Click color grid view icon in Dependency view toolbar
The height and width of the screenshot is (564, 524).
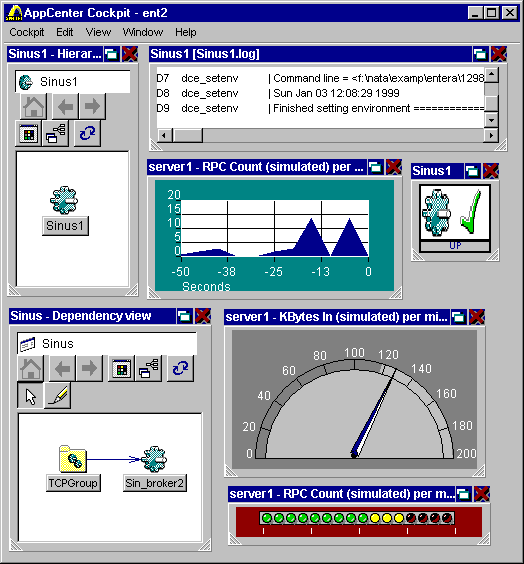pos(122,368)
